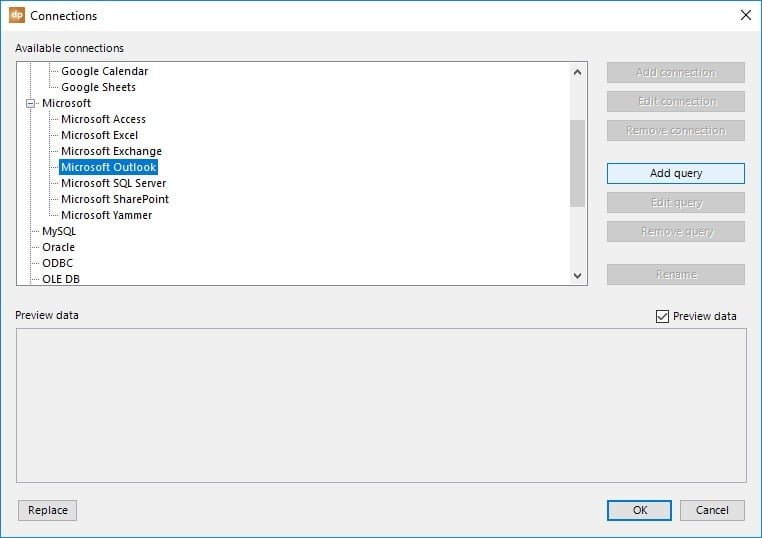The height and width of the screenshot is (538, 762).
Task: Pick Microsoft SQL Server connection
Action: point(113,183)
